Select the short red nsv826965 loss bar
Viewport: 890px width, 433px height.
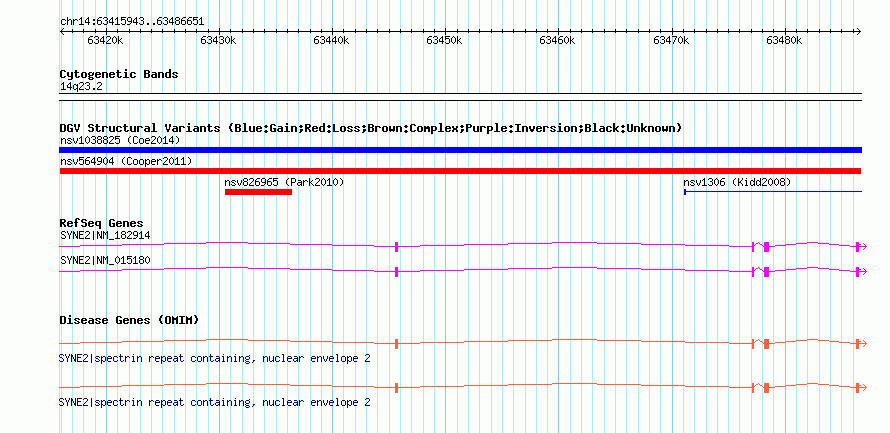(258, 192)
